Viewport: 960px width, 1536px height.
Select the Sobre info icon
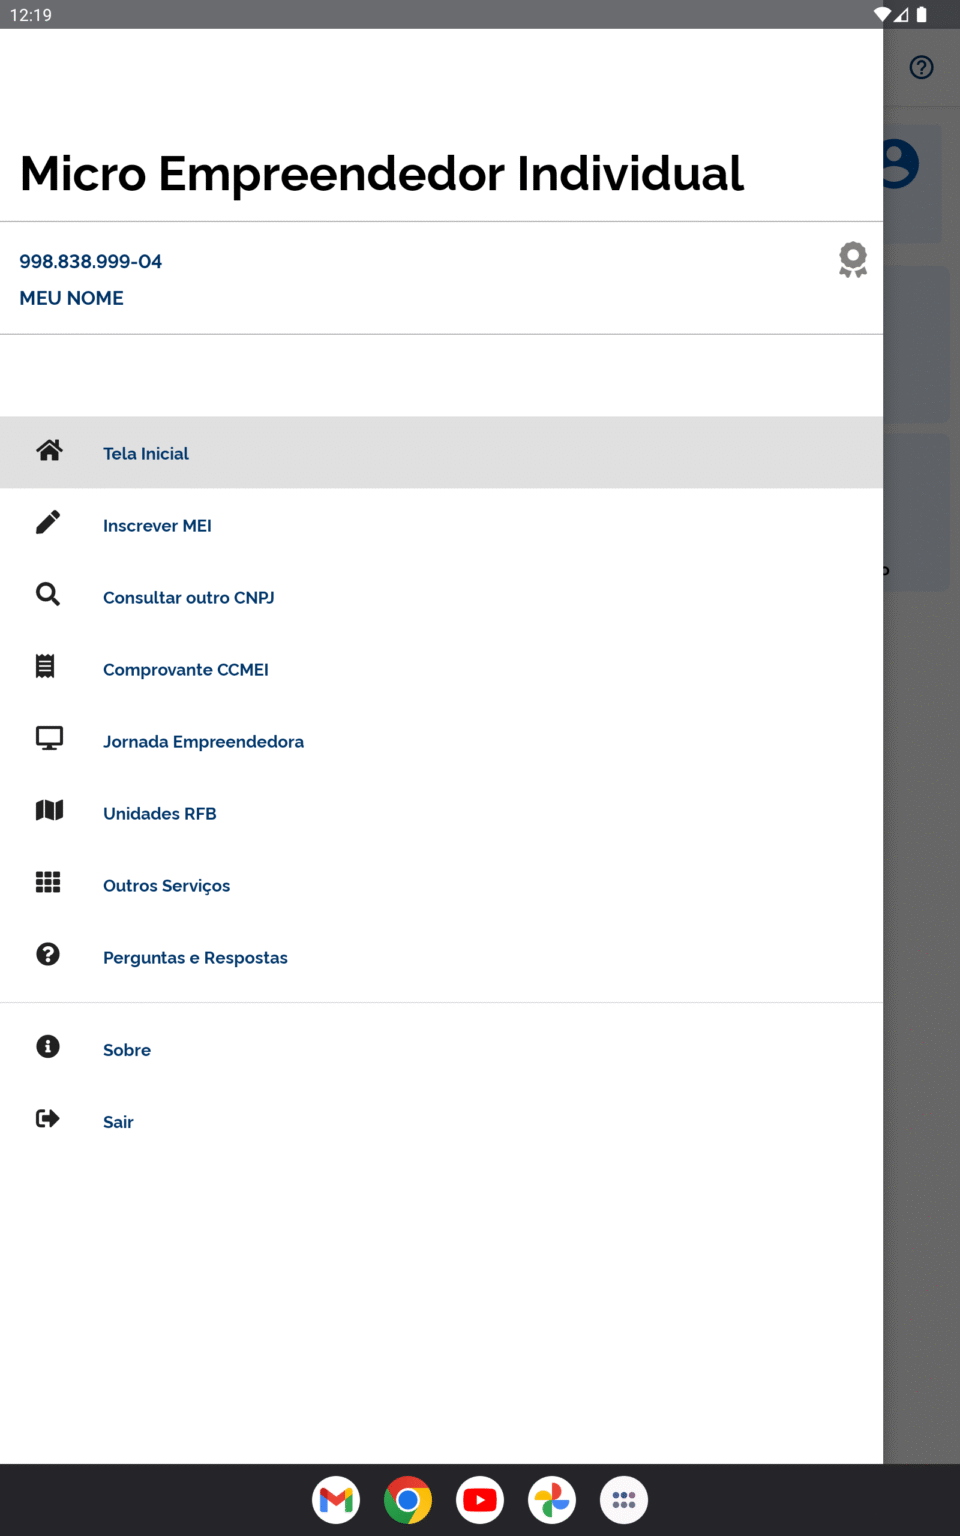(48, 1046)
